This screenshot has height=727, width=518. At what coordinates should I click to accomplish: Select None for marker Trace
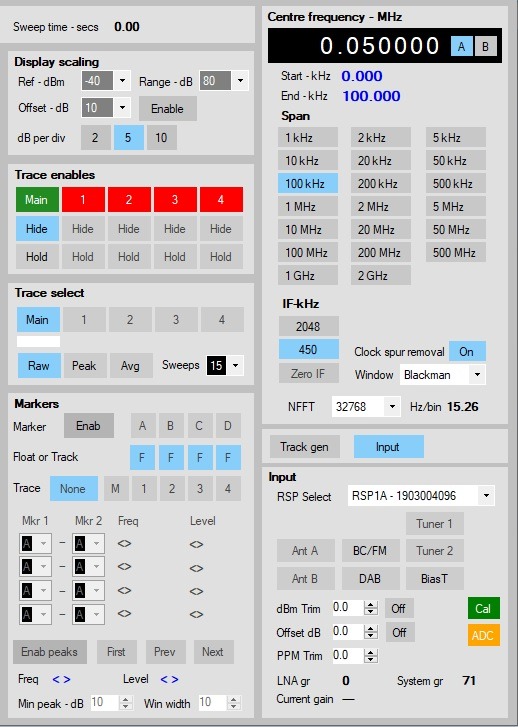pyautogui.click(x=74, y=488)
